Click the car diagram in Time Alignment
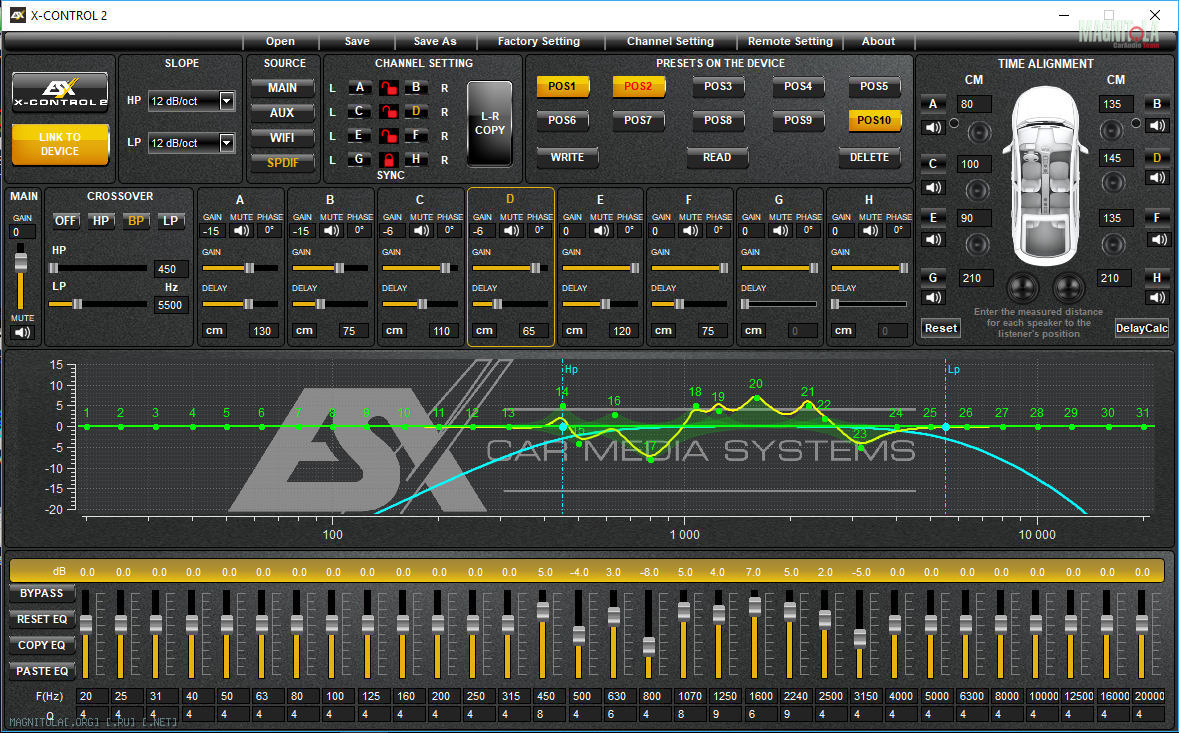The width and height of the screenshot is (1179, 733). (1046, 176)
